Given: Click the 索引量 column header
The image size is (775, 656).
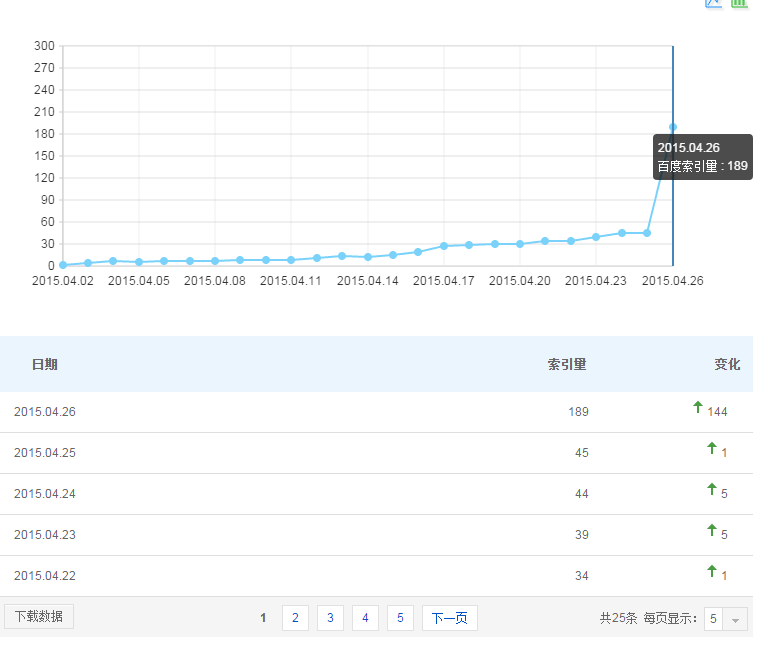Looking at the screenshot, I should [x=567, y=364].
